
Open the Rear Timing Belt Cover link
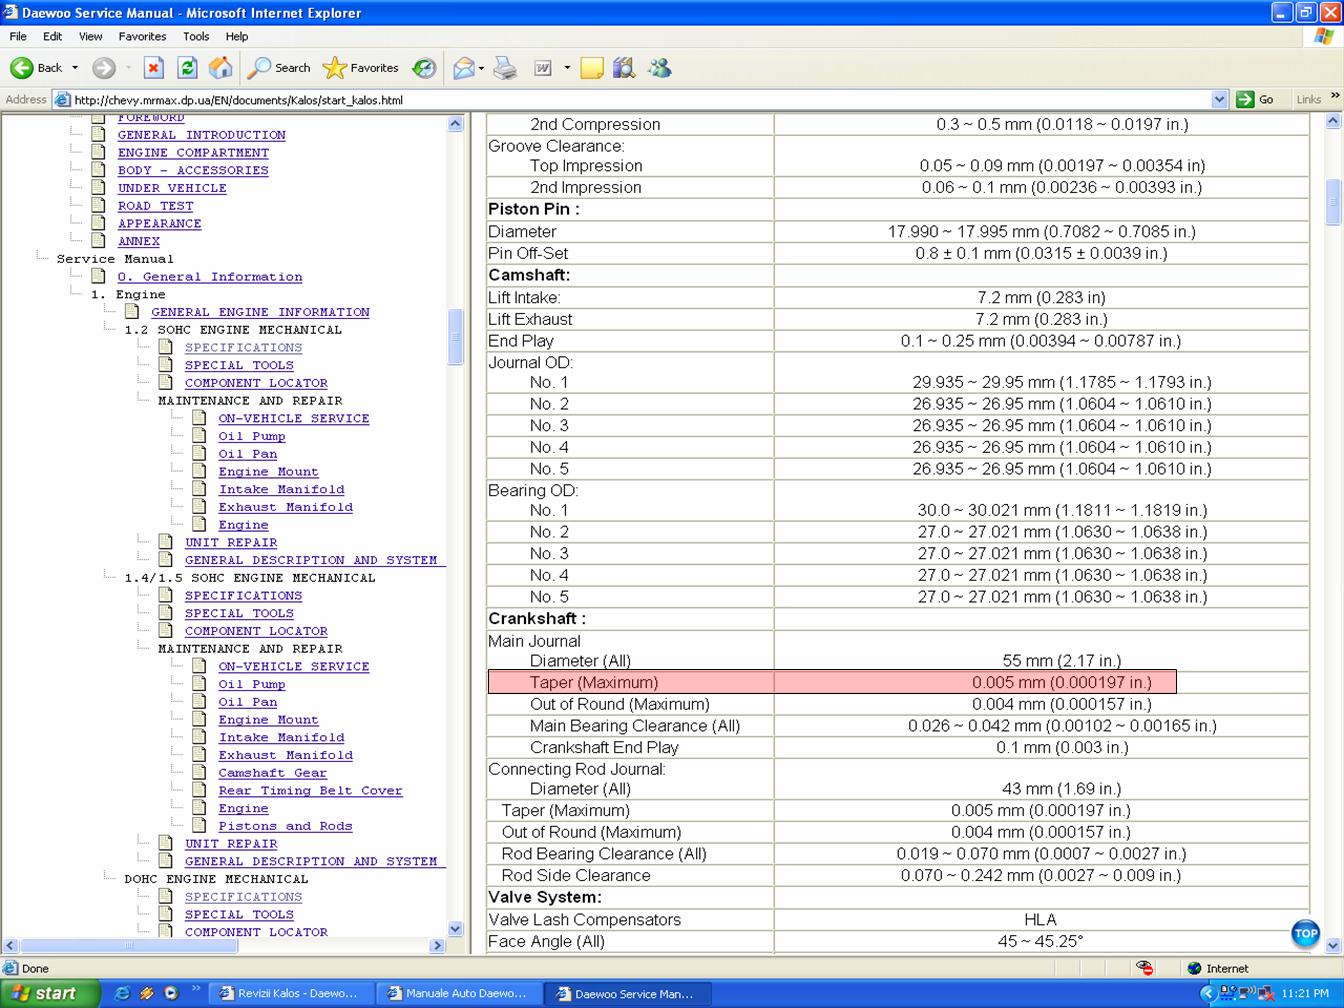(310, 790)
